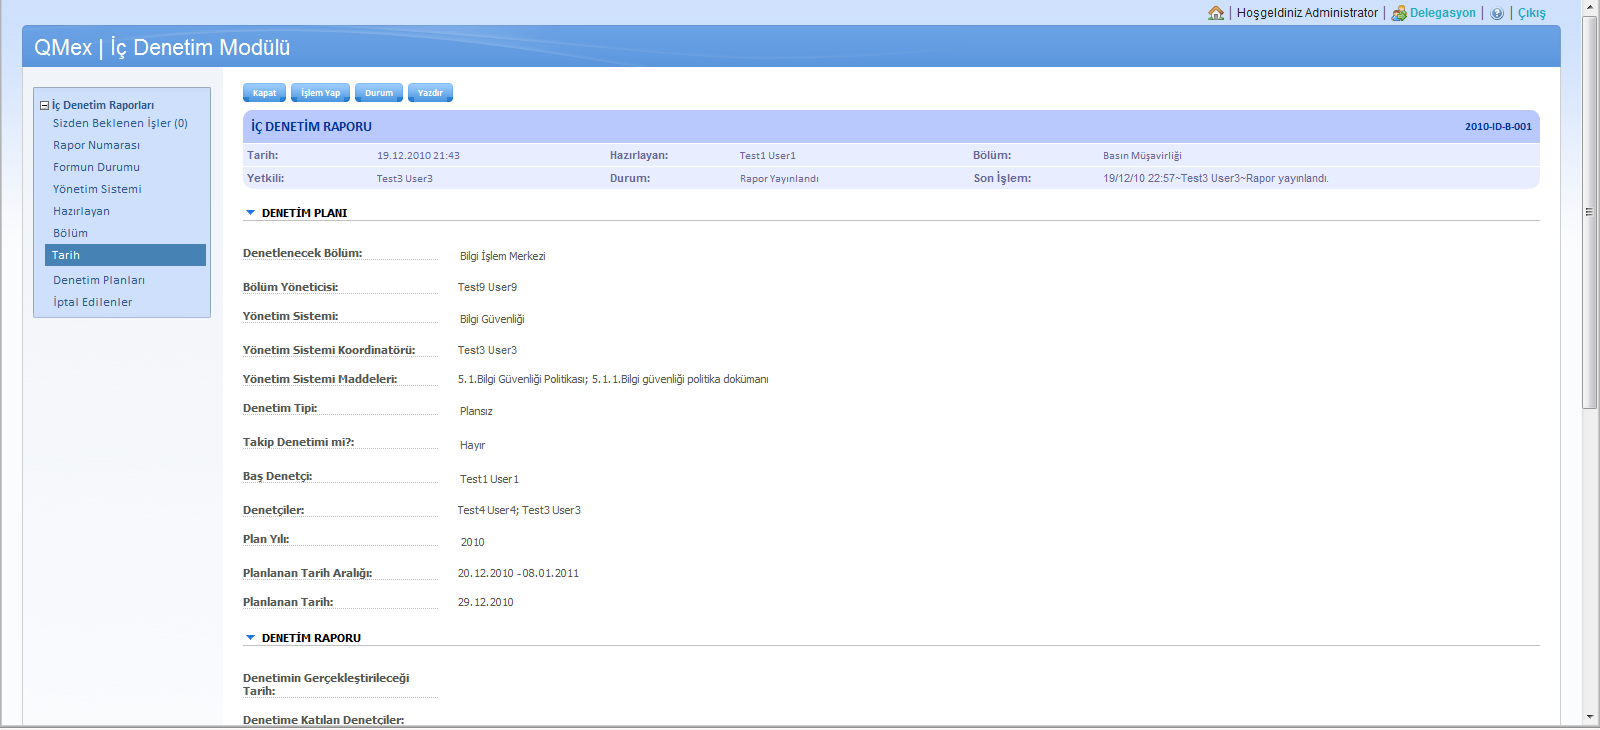Click the İşlem Yap button
This screenshot has height=730, width=1600.
[x=320, y=93]
